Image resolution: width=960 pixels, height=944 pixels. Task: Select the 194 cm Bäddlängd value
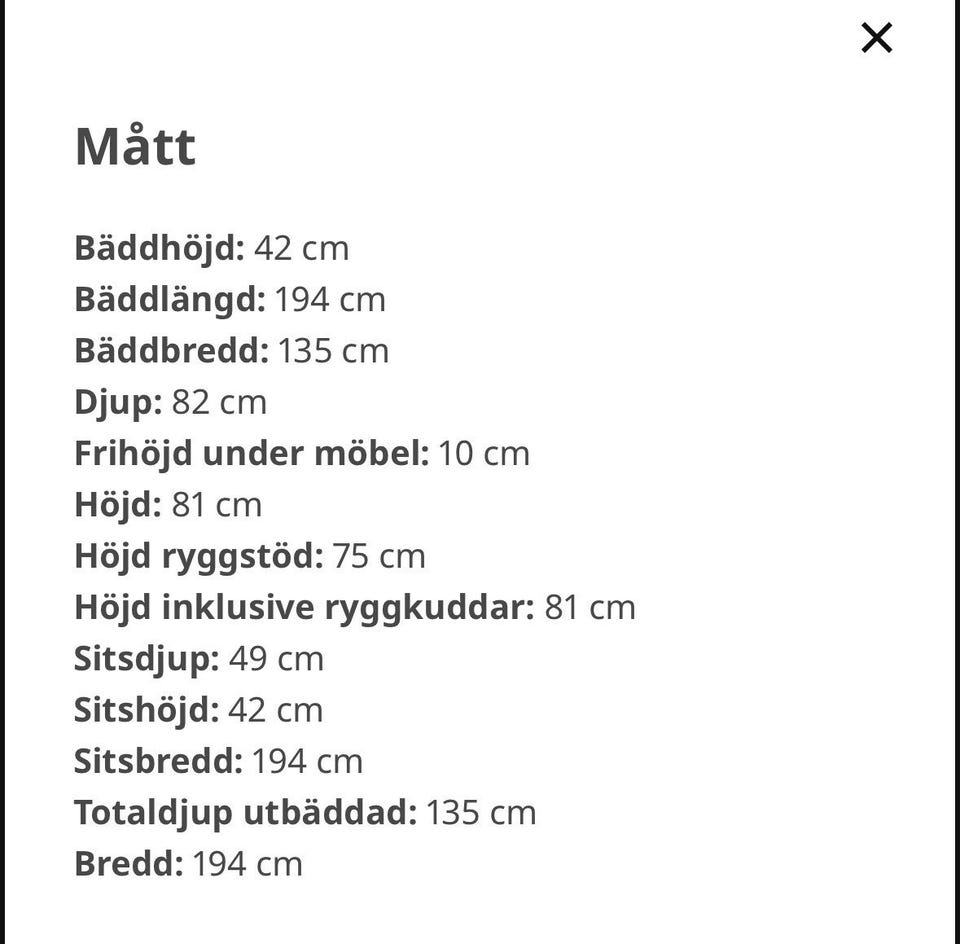330,299
